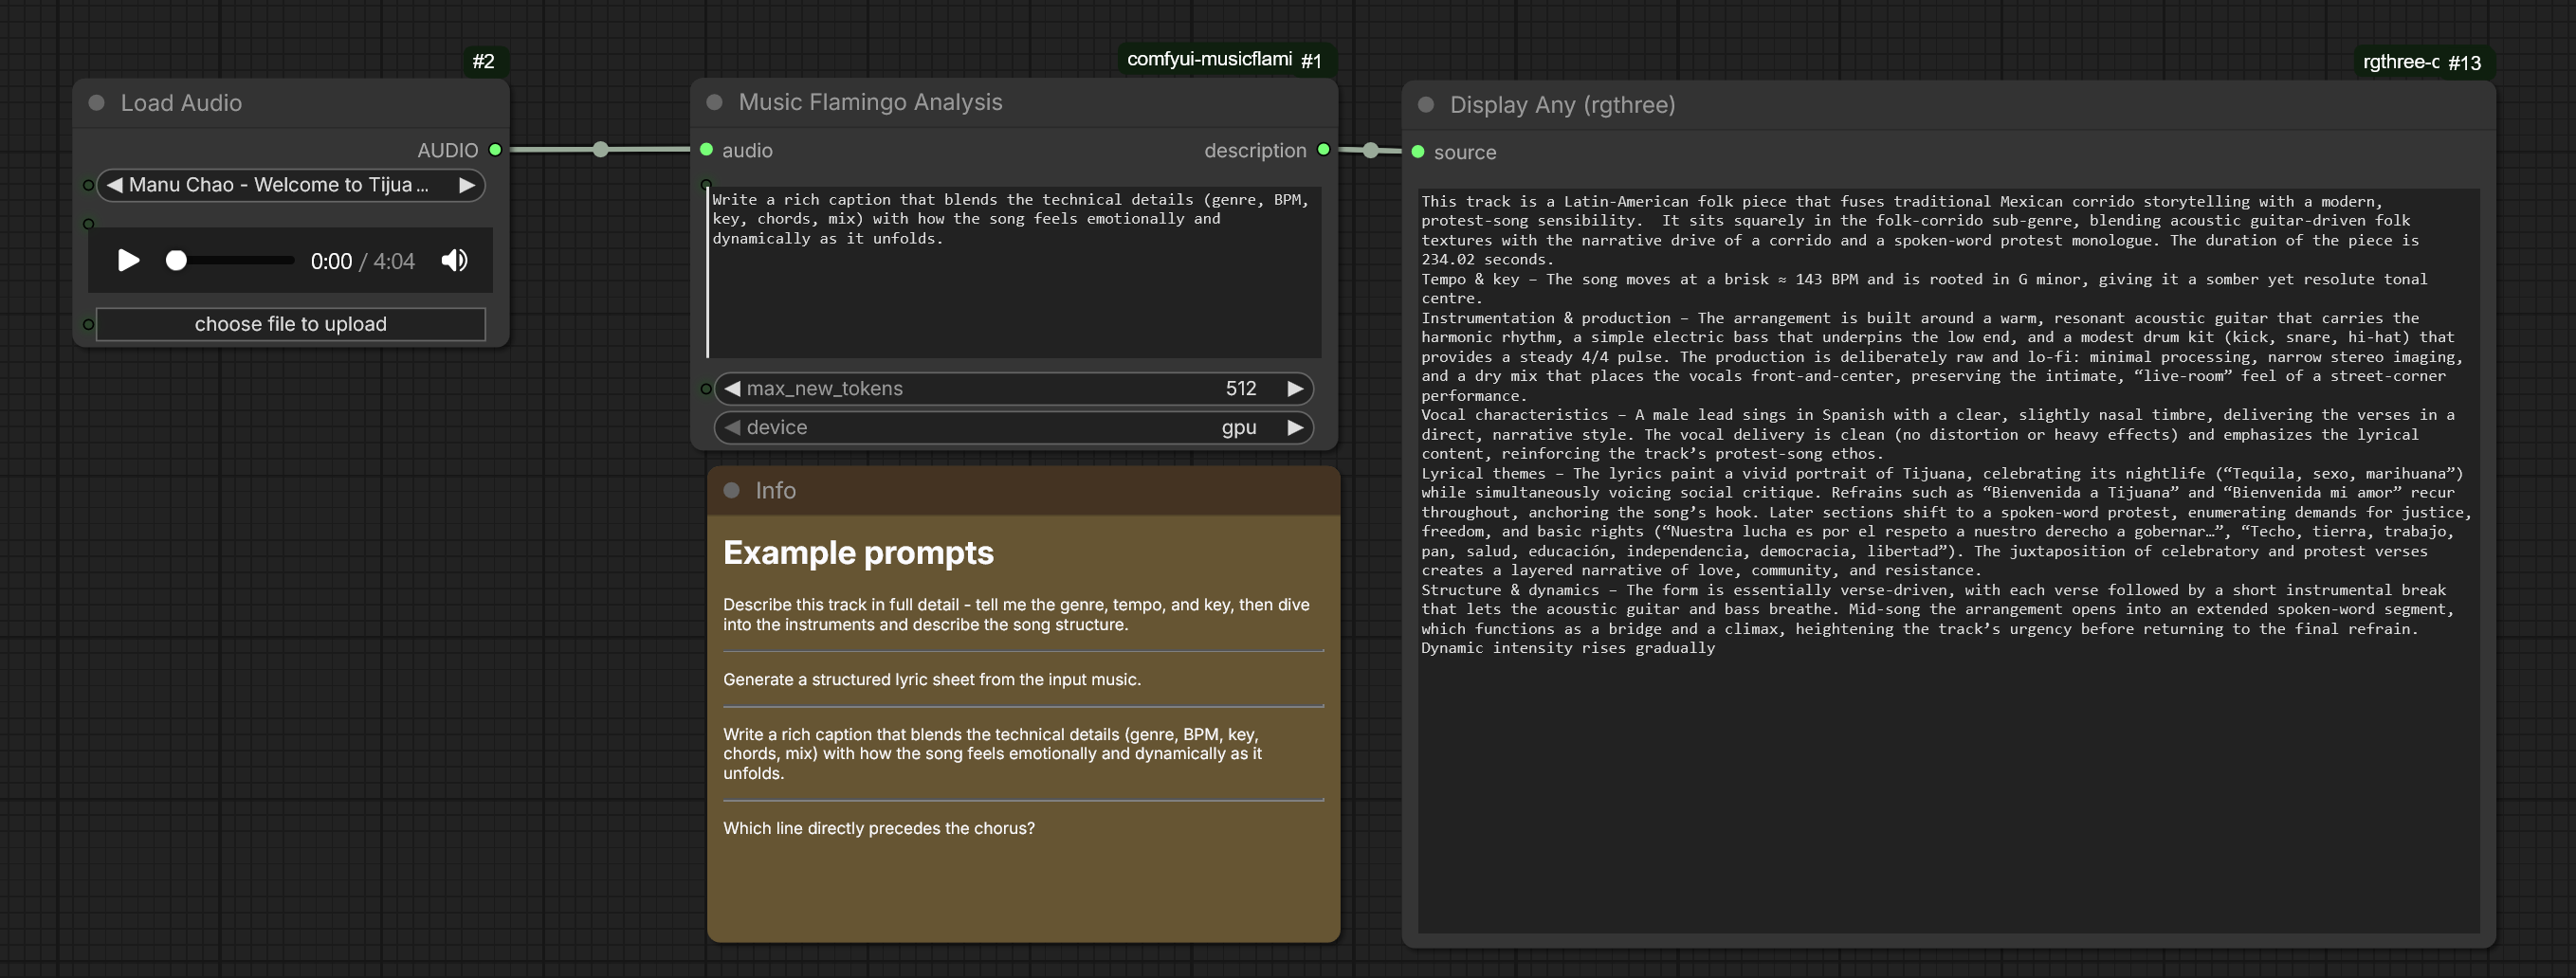Click the source input port on Display Any
The width and height of the screenshot is (2576, 978).
pyautogui.click(x=1417, y=152)
